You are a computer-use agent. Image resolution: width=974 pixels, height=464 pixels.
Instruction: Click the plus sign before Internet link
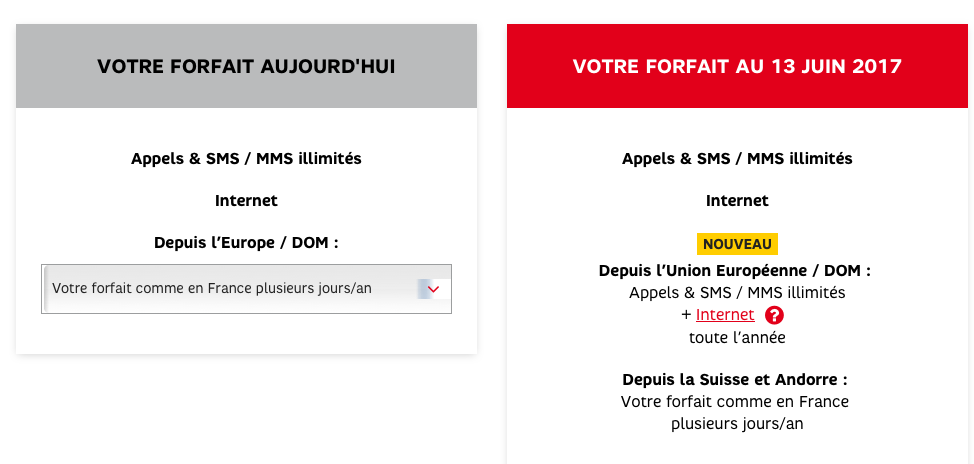pyautogui.click(x=686, y=315)
